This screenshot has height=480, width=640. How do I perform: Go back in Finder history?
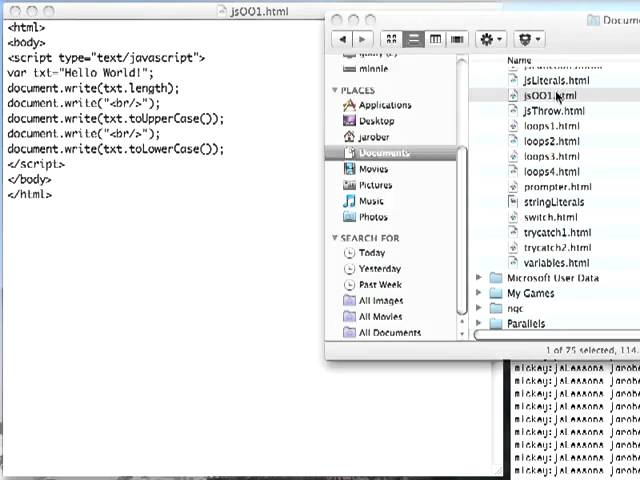342,39
